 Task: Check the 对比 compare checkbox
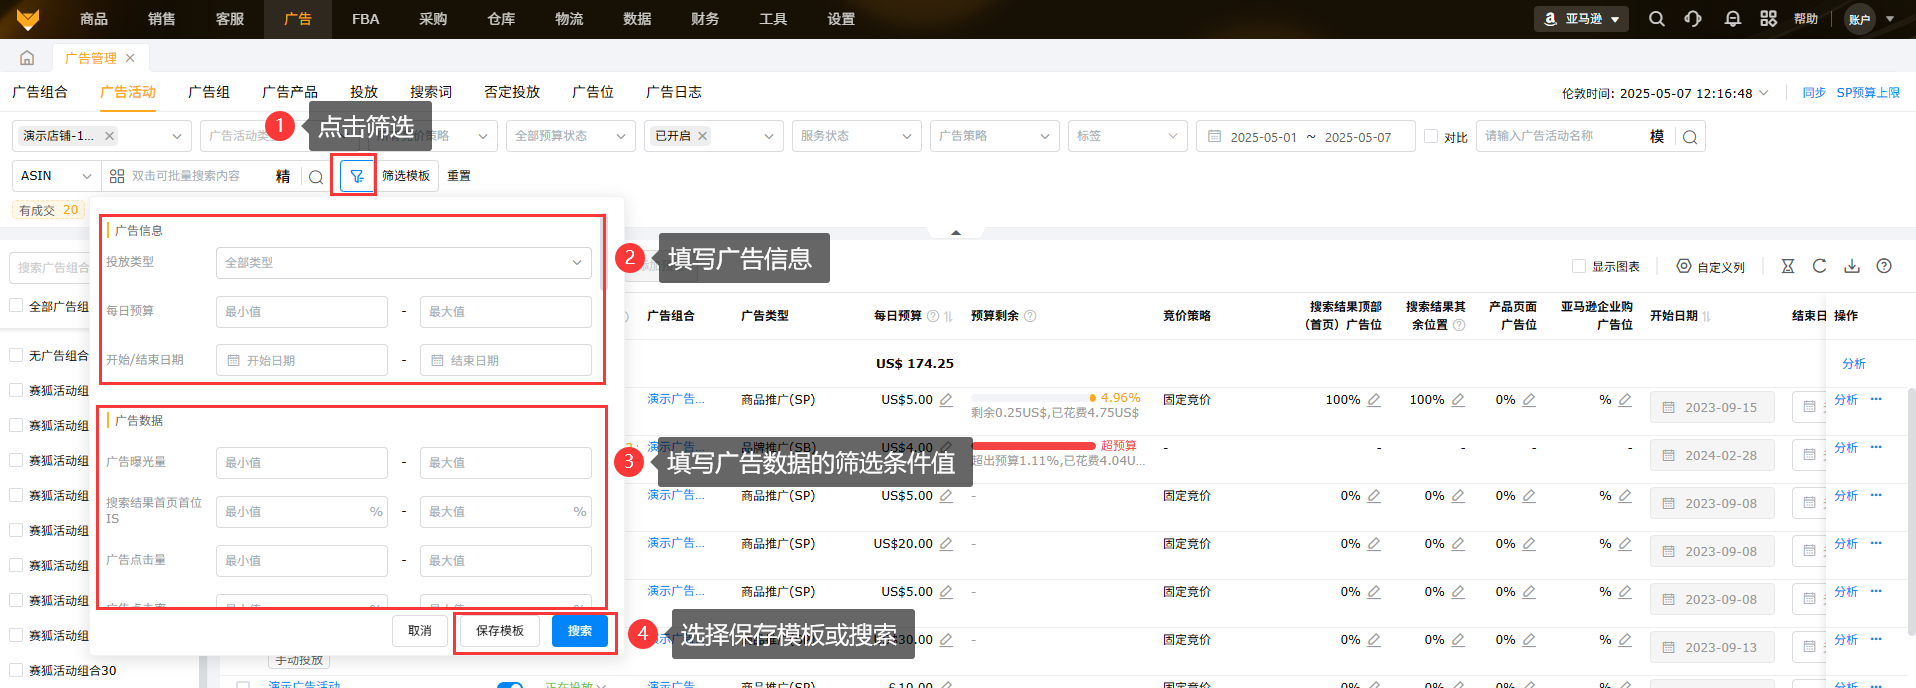click(1431, 136)
